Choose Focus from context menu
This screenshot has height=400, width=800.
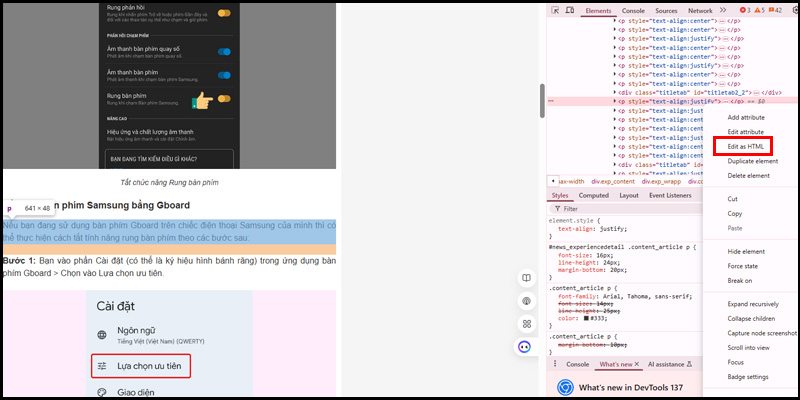tap(735, 362)
